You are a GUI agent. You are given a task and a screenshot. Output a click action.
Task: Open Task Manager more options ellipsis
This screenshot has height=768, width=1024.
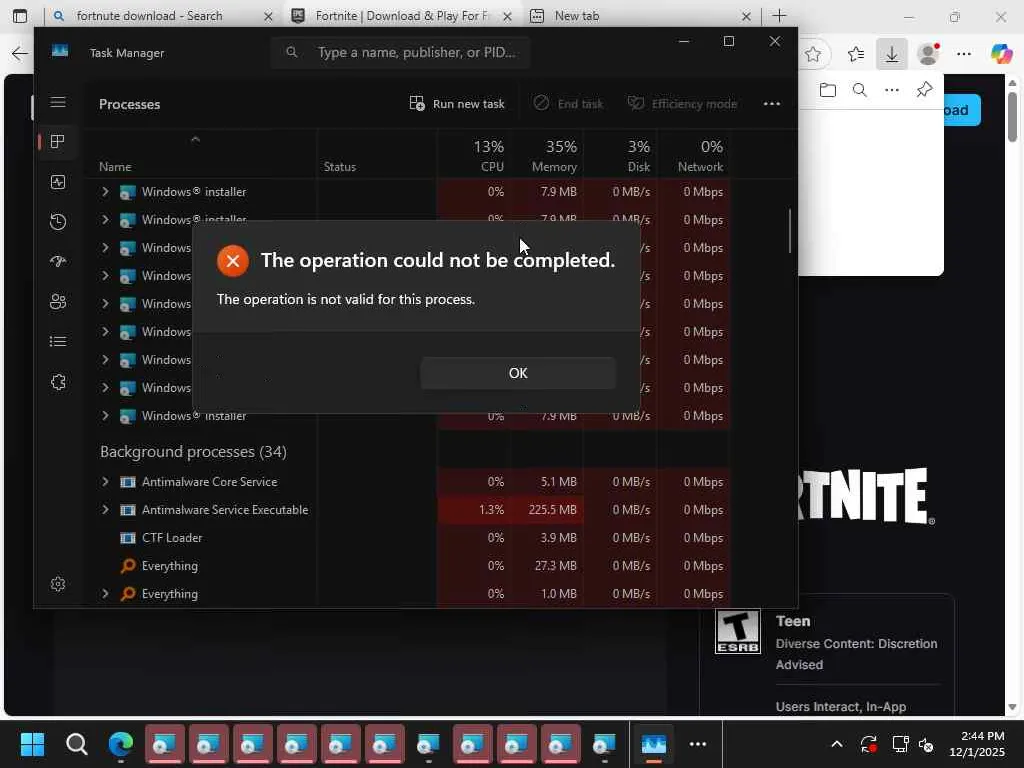(772, 104)
